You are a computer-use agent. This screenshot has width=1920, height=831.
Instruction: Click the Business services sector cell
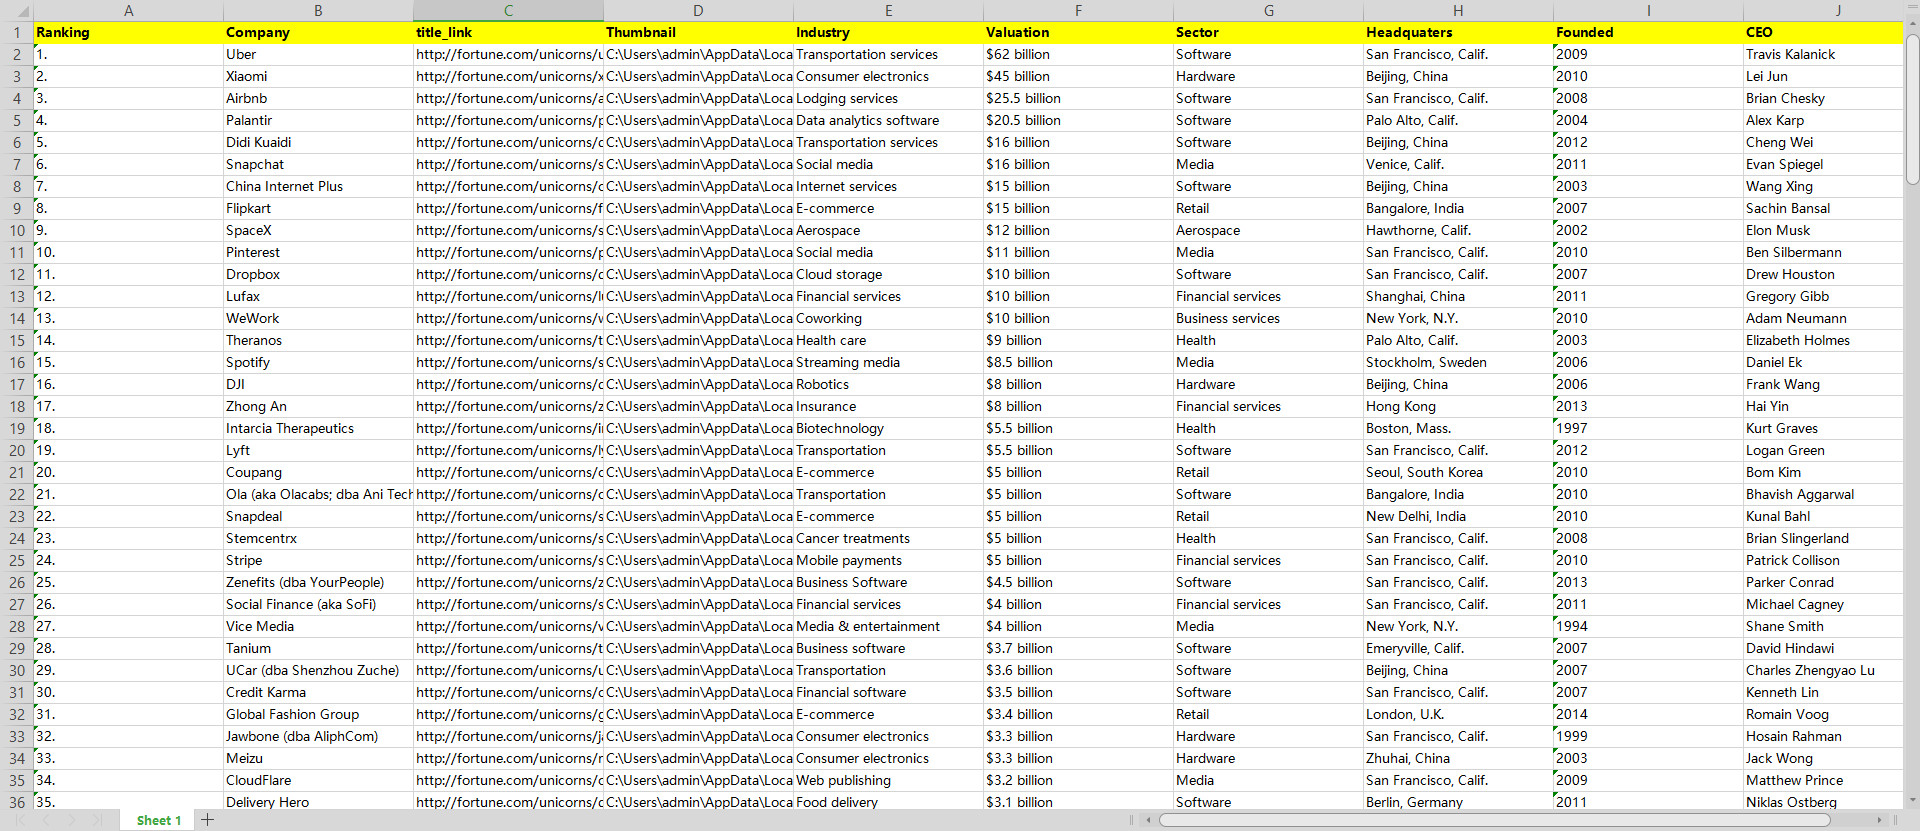(1268, 318)
